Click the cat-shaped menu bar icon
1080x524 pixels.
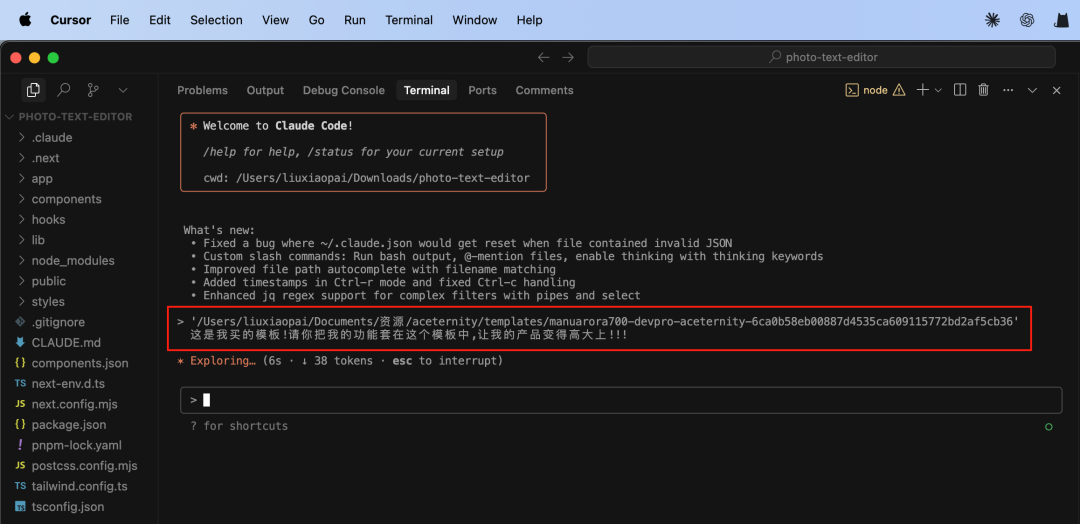pos(1061,20)
